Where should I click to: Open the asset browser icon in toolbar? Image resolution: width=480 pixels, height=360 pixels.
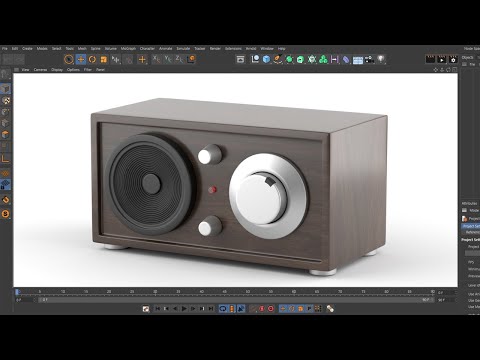(x=240, y=59)
